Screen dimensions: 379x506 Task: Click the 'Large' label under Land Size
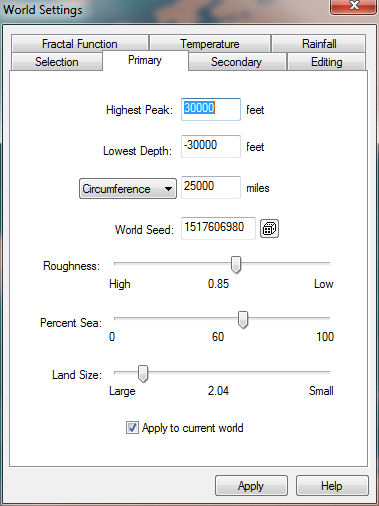pos(122,391)
